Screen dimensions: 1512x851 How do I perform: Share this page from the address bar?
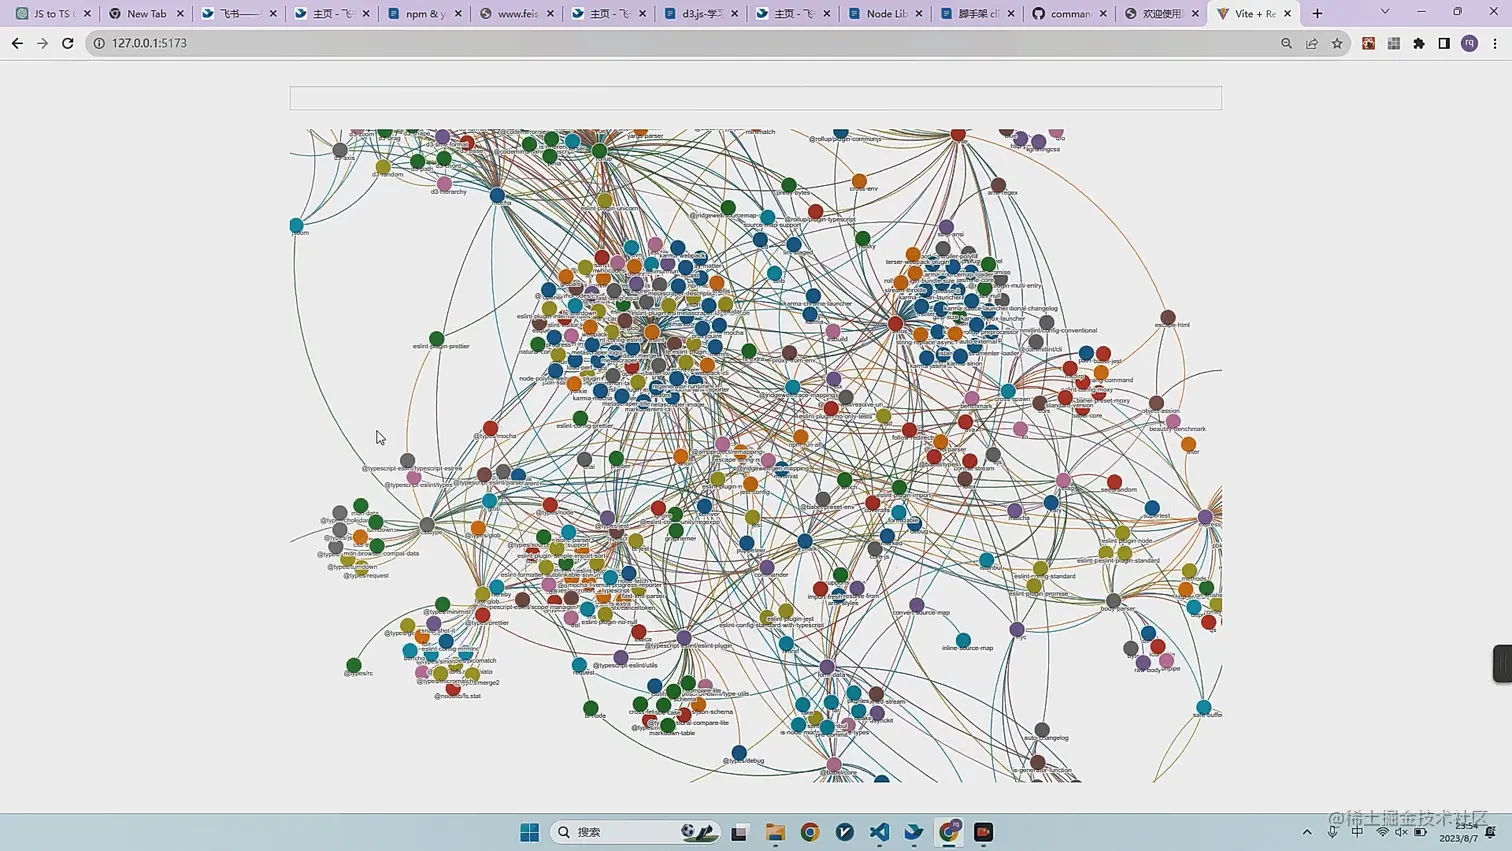[x=1312, y=43]
